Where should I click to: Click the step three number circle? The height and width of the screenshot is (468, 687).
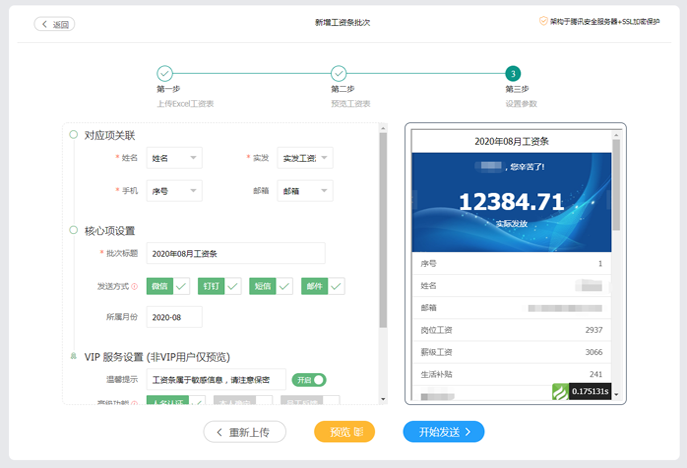(513, 73)
